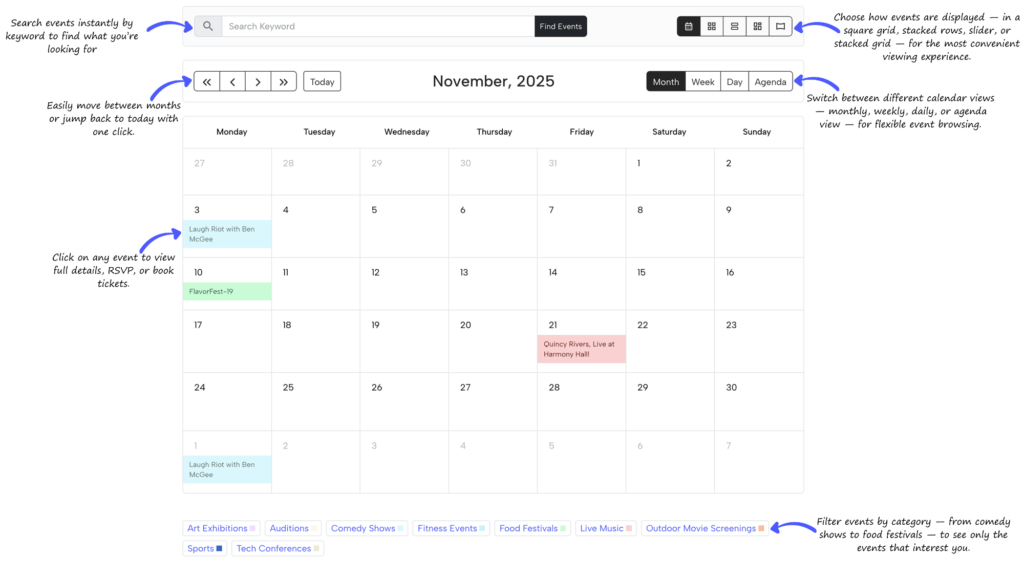This screenshot has width=1024, height=580.
Task: Click the search magnifier icon
Action: click(208, 27)
